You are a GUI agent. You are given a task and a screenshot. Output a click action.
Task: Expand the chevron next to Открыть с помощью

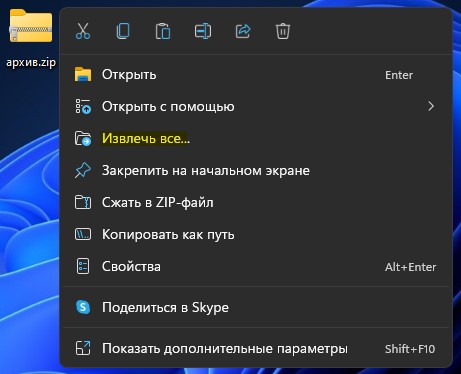point(431,106)
